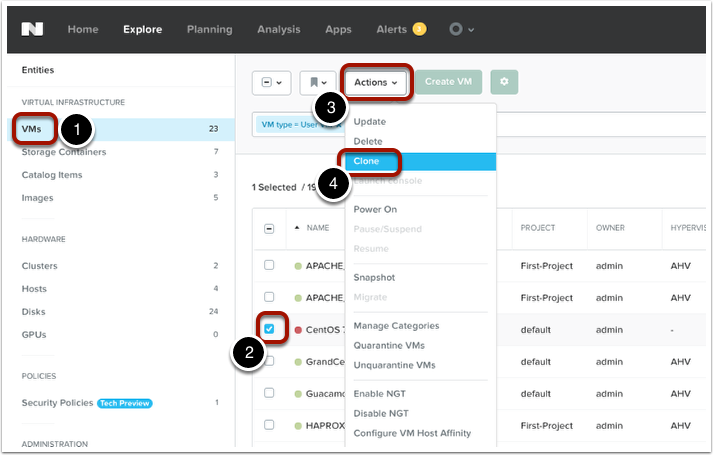Click the Alerts notification badge
713x455 pixels.
click(x=419, y=30)
